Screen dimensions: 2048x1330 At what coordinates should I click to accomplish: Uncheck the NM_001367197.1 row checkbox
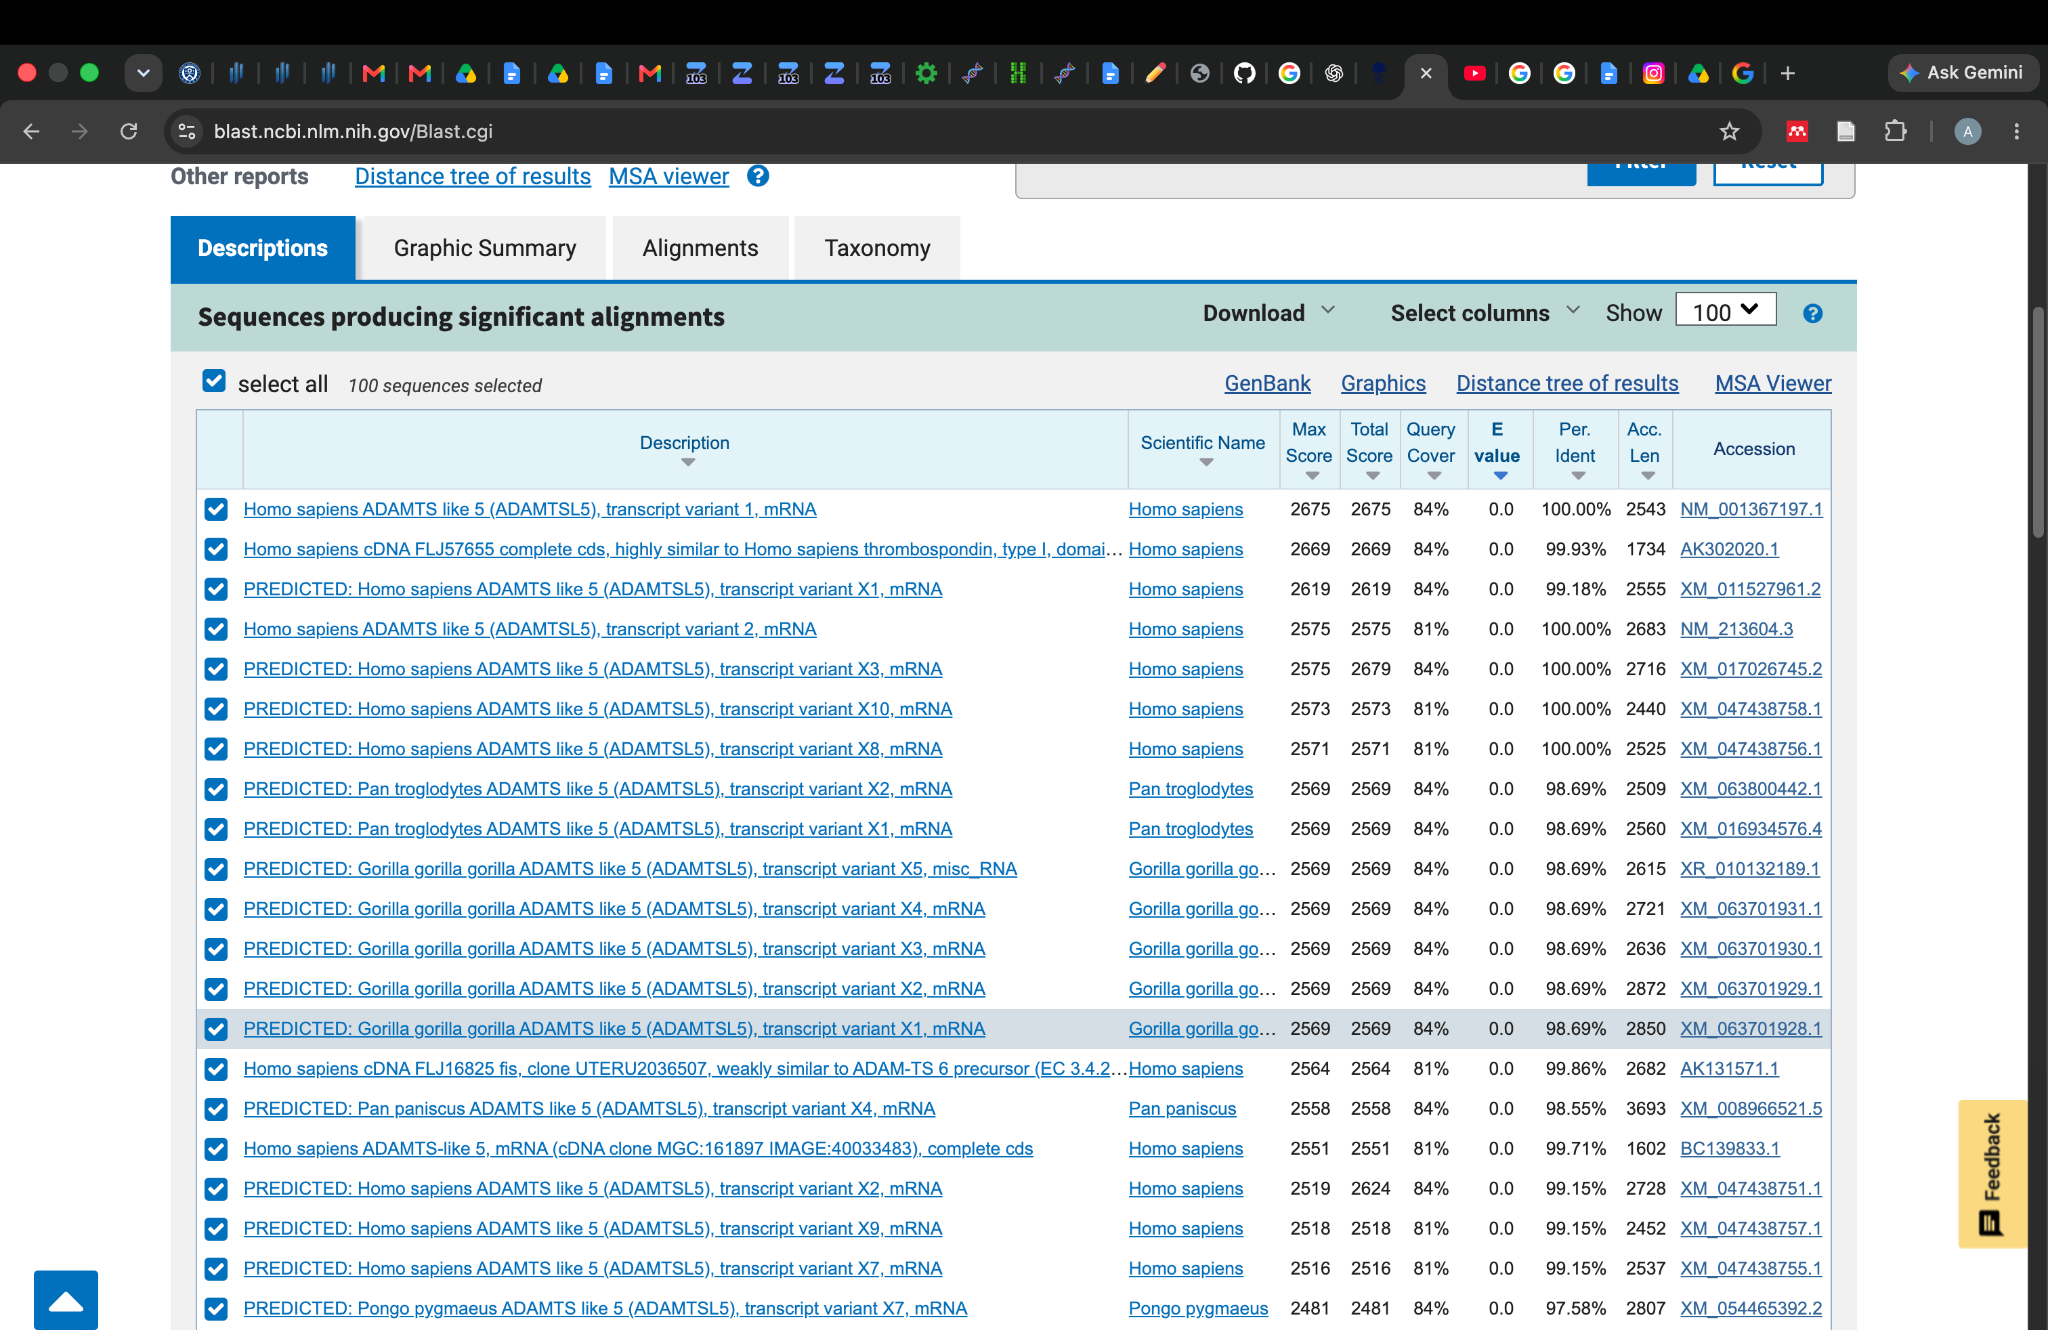click(216, 509)
